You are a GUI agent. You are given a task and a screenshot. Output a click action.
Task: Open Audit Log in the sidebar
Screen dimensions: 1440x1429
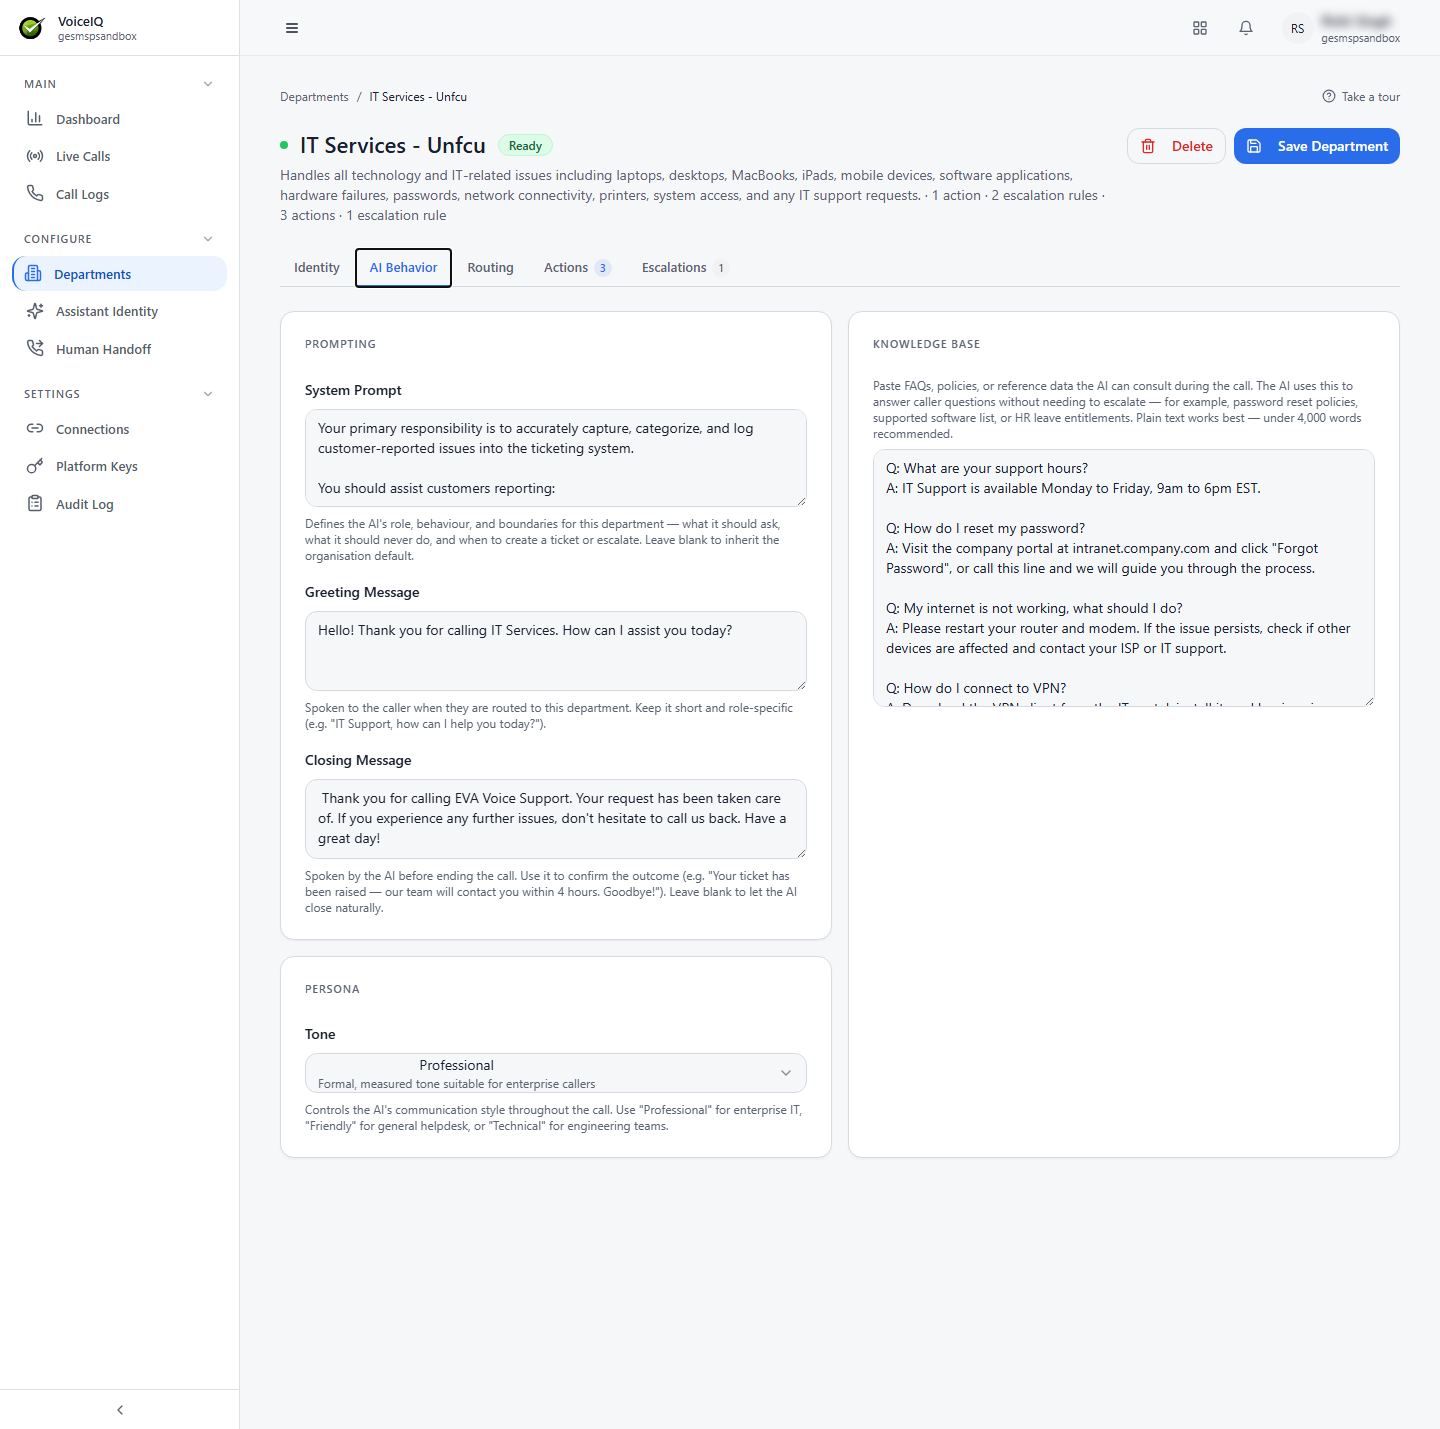coord(120,504)
